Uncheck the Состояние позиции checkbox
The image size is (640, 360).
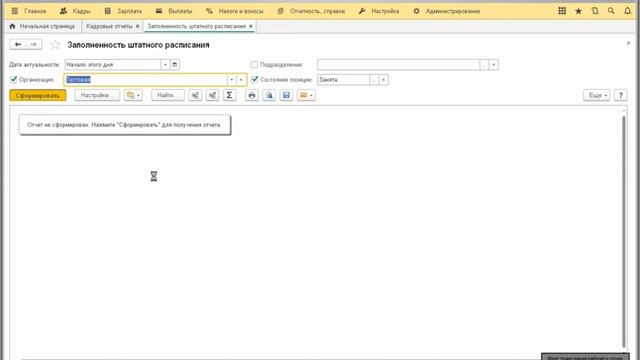[255, 79]
